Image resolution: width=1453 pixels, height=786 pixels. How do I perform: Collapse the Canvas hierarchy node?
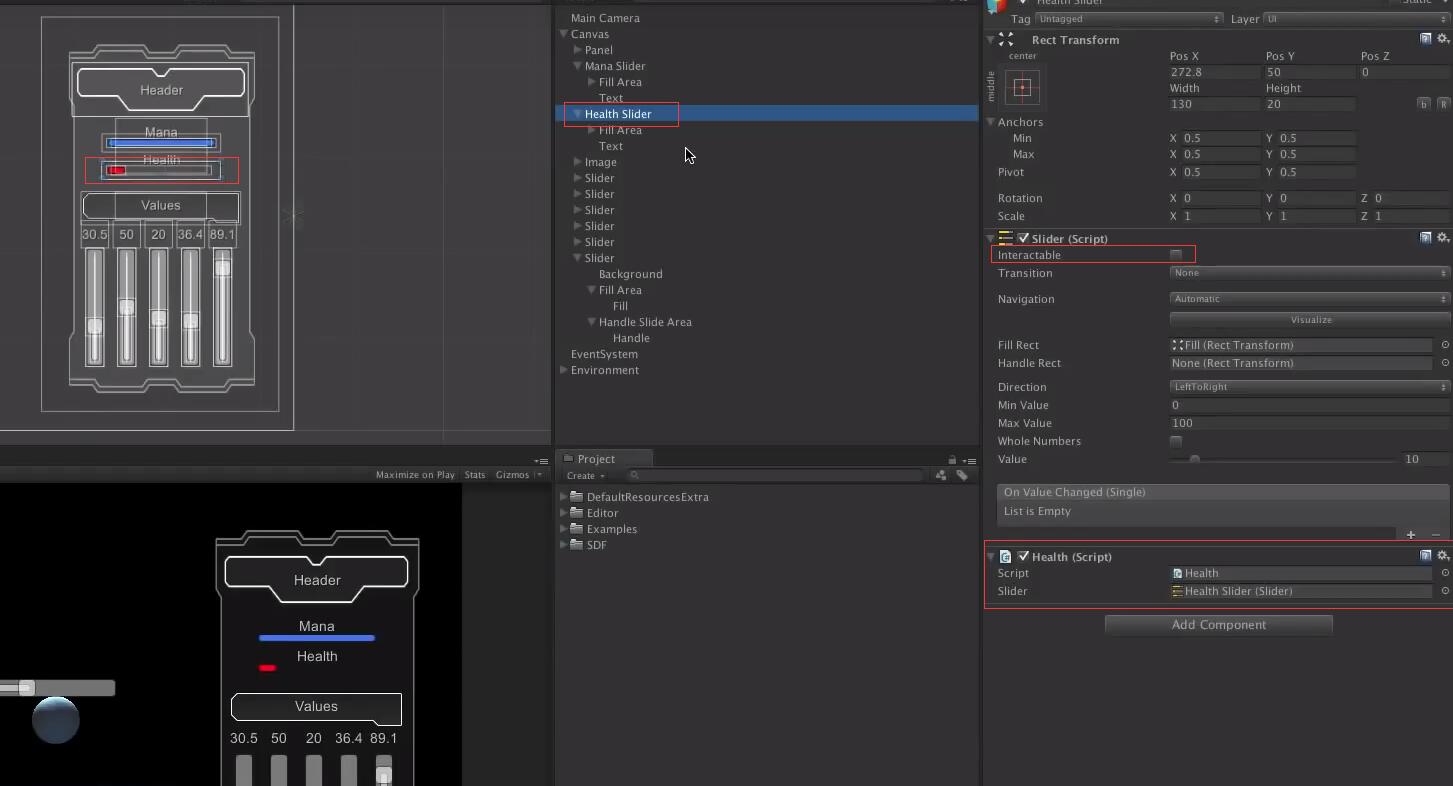tap(564, 34)
